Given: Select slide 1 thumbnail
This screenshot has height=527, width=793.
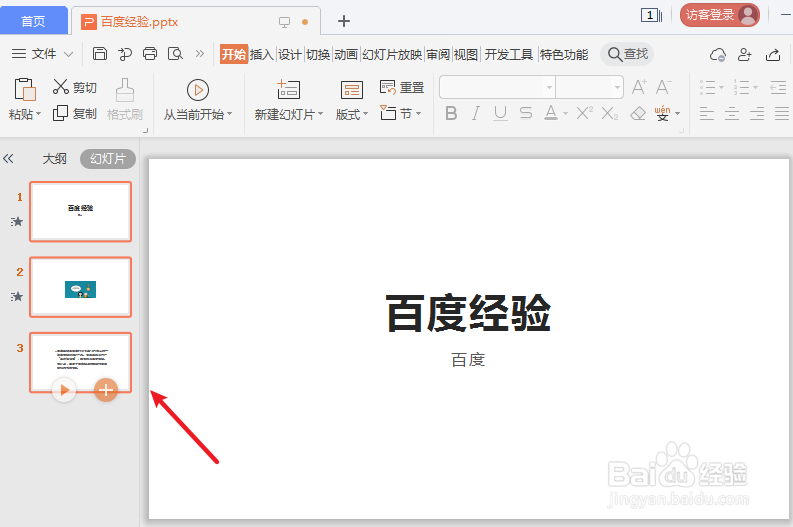Looking at the screenshot, I should (80, 211).
